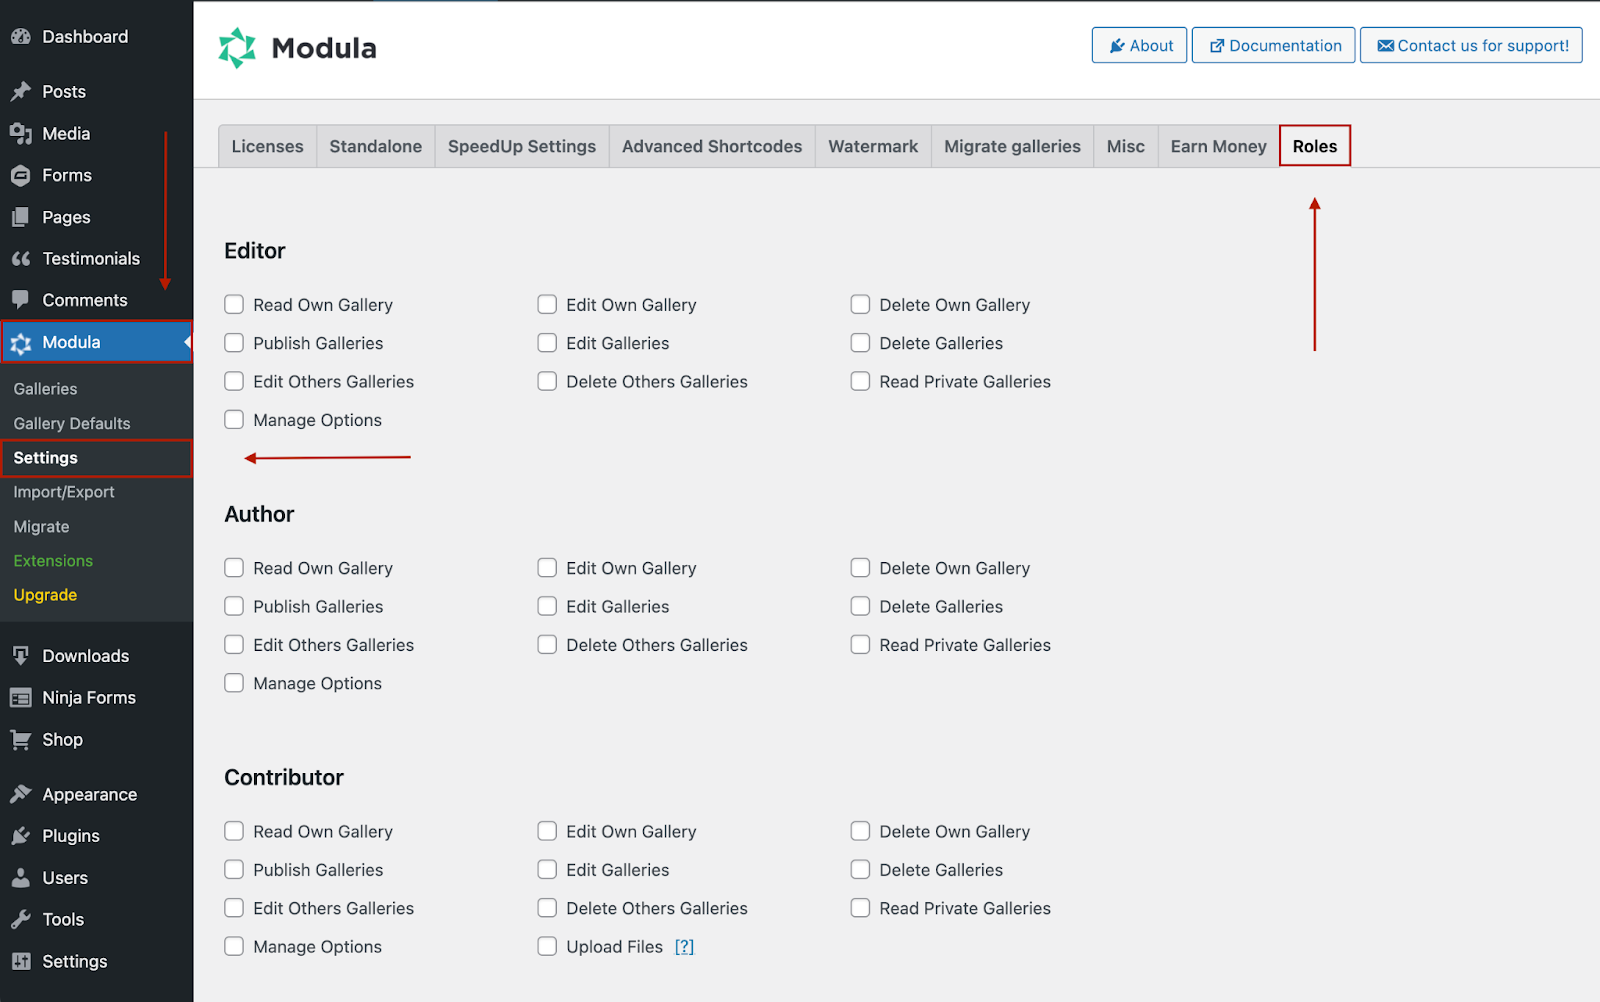This screenshot has height=1002, width=1600.
Task: Open the Extensions submenu link
Action: 53,561
